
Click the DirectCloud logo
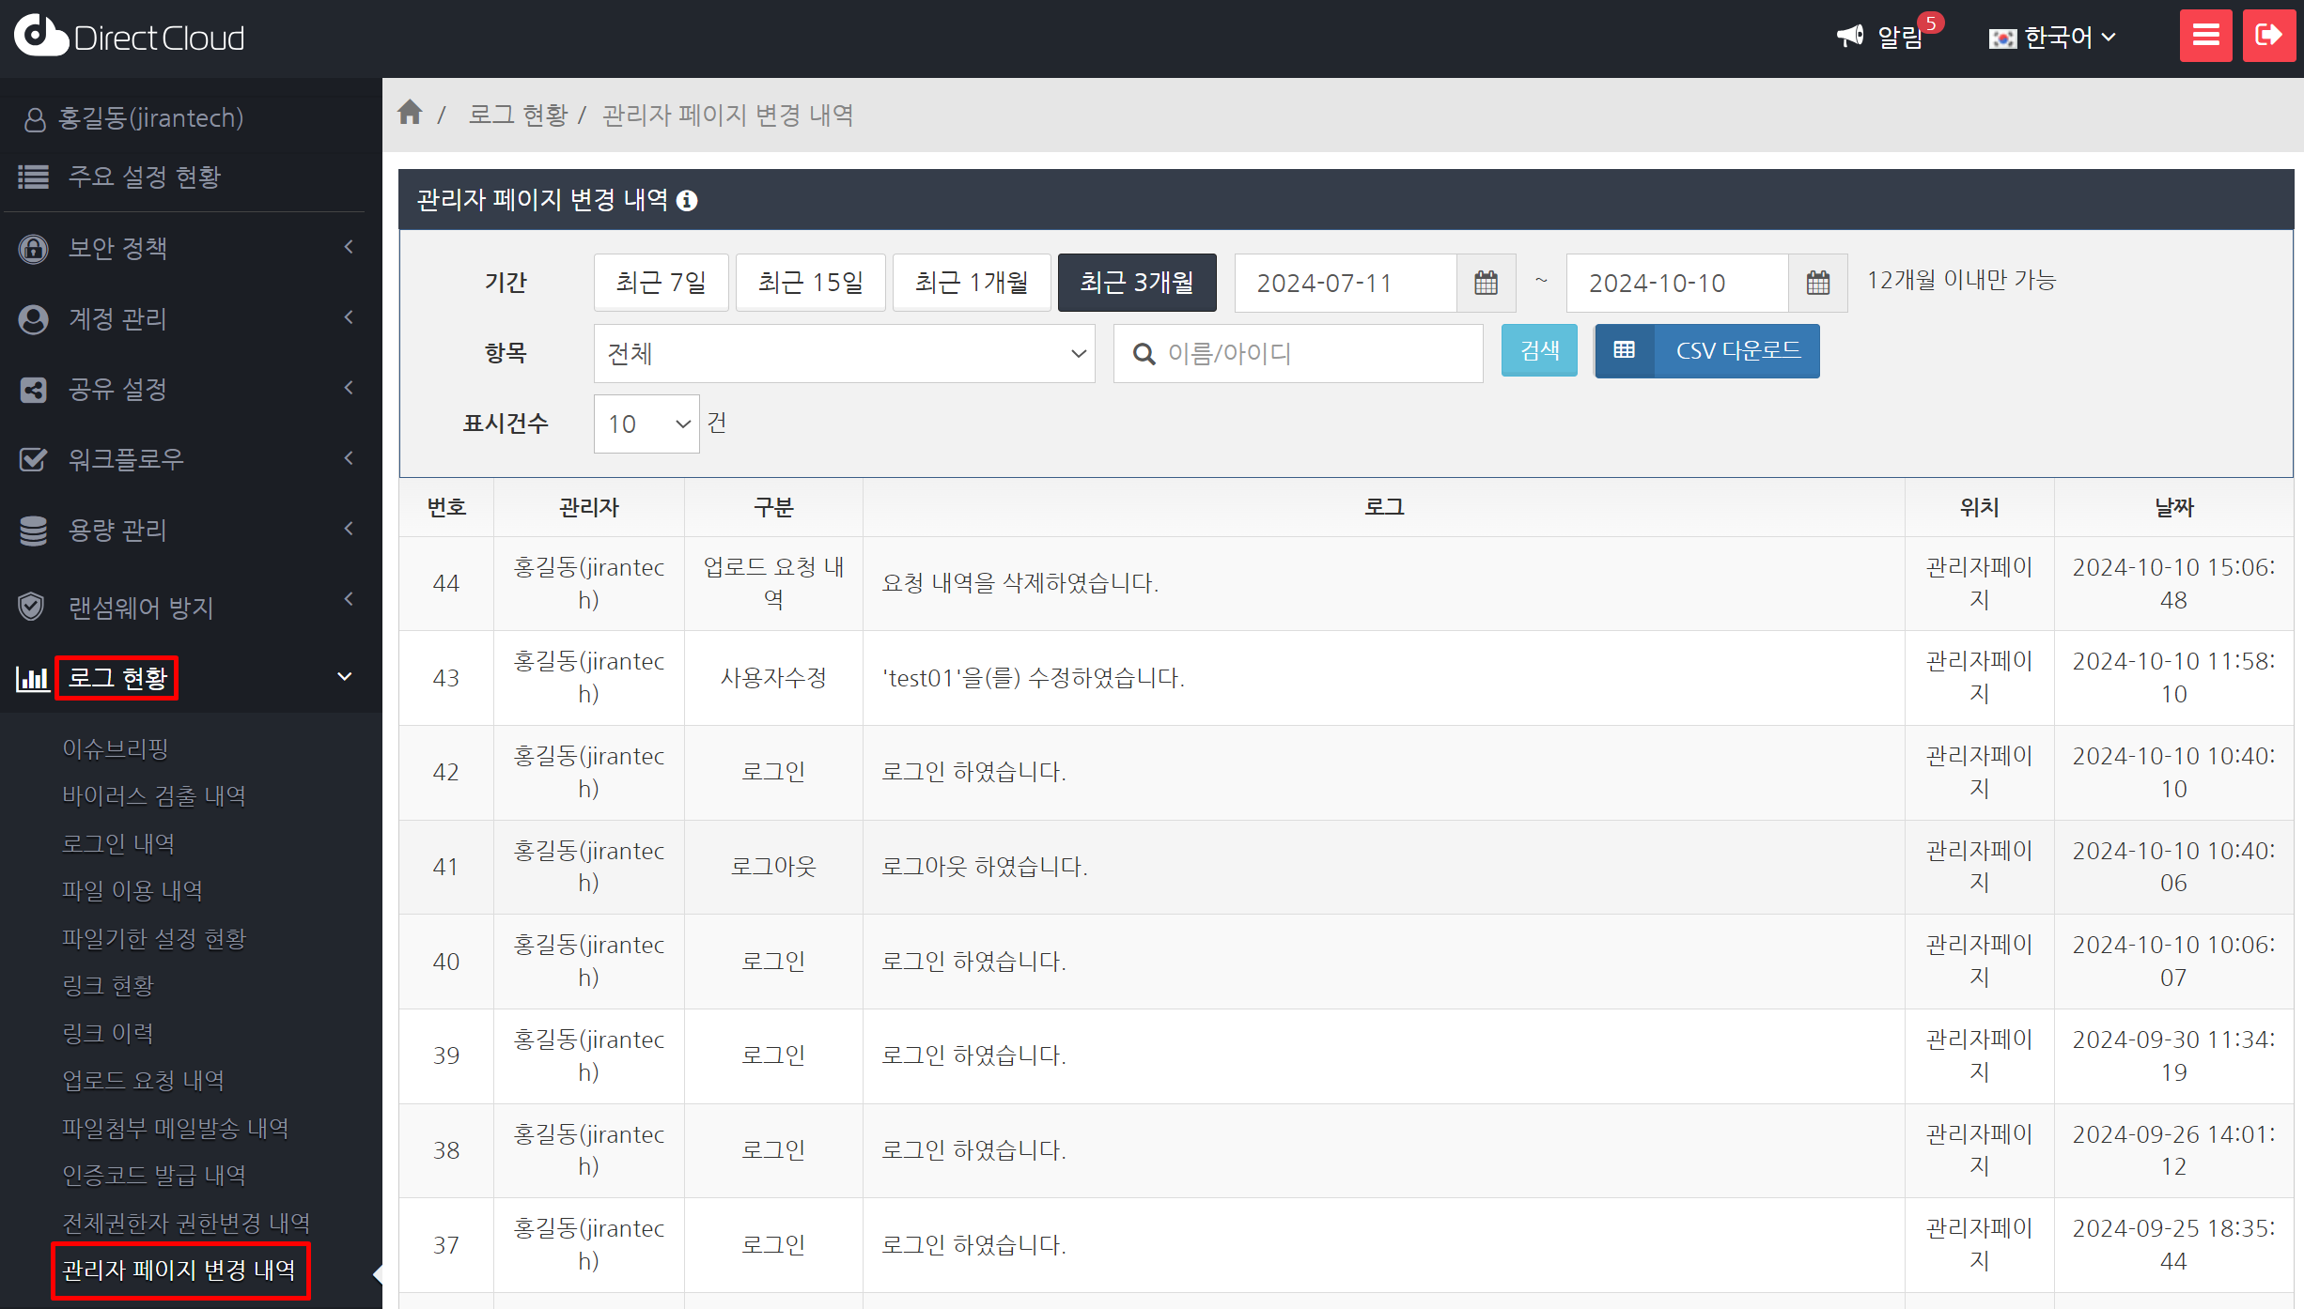point(130,37)
